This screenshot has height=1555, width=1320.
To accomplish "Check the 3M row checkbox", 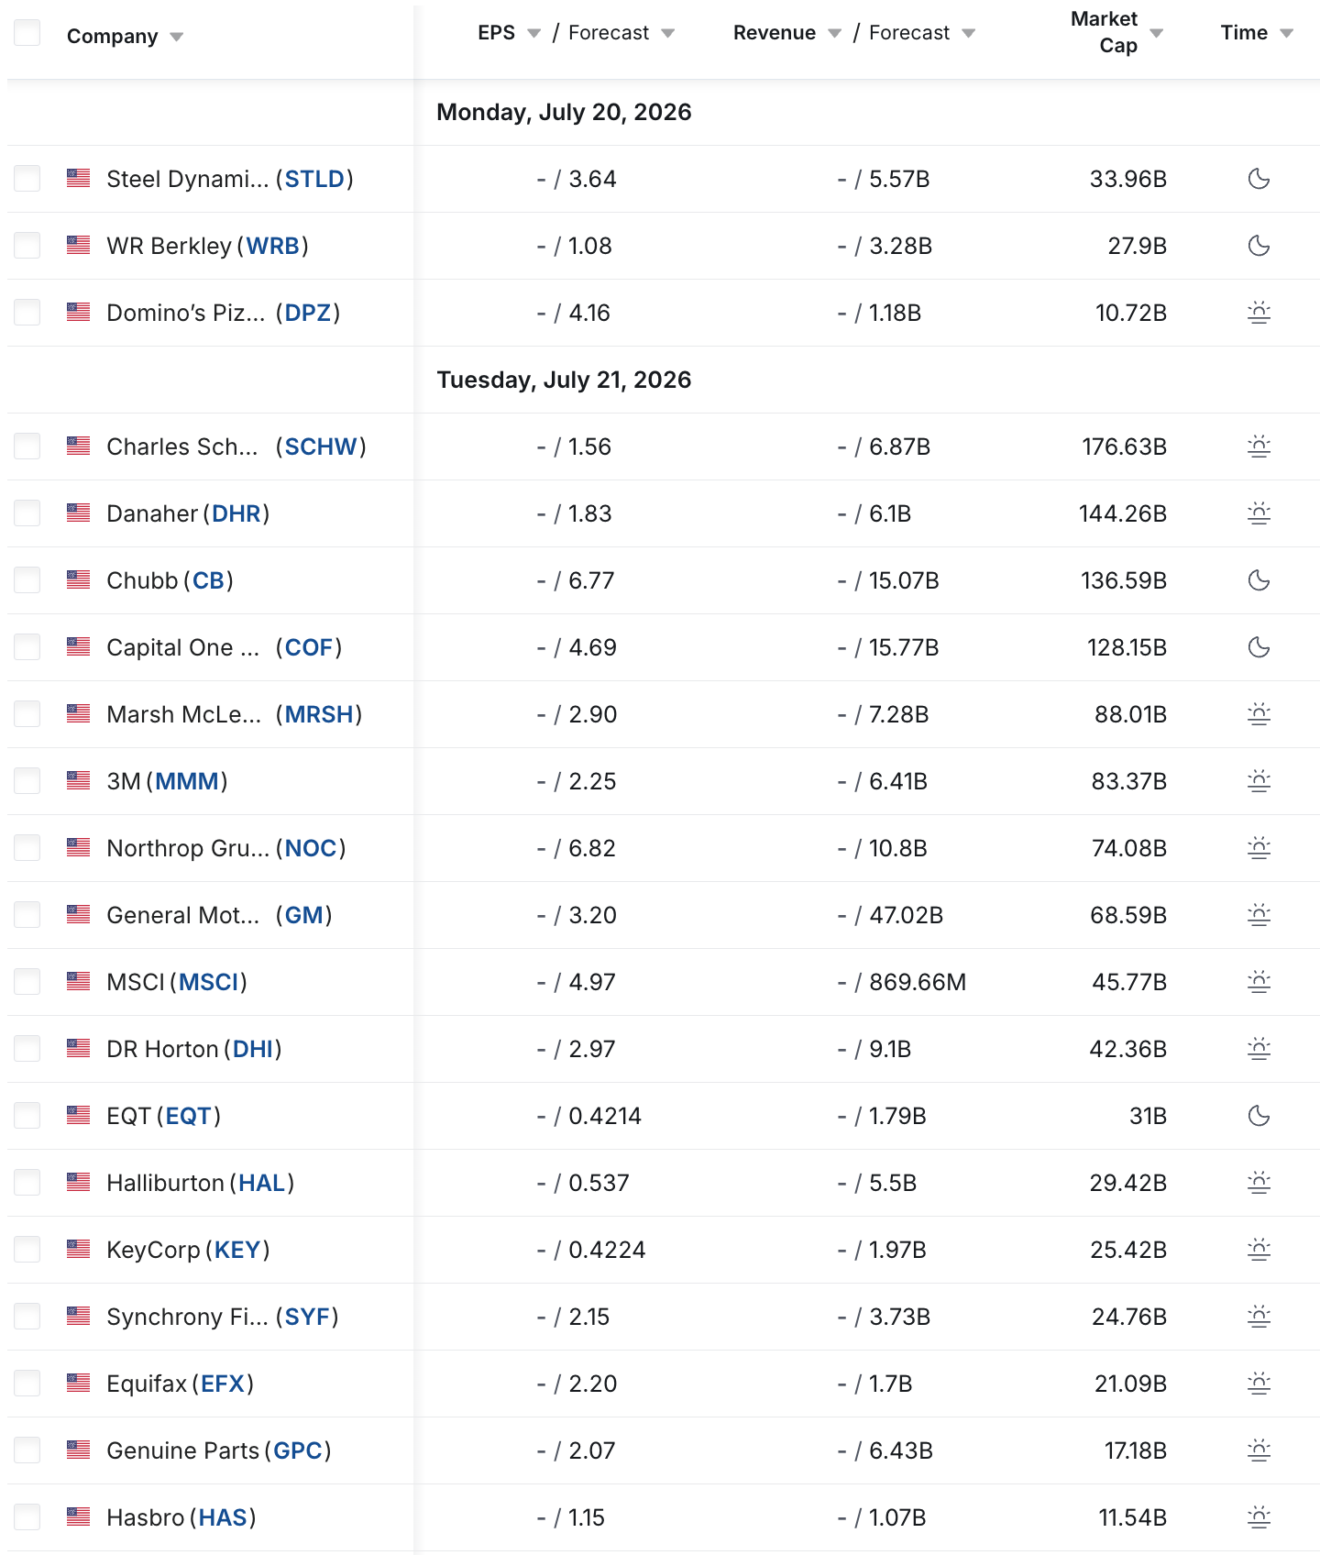I will point(27,781).
